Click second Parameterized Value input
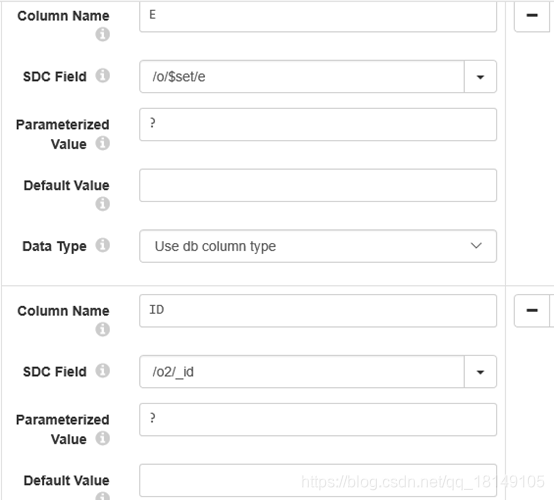 [x=318, y=419]
